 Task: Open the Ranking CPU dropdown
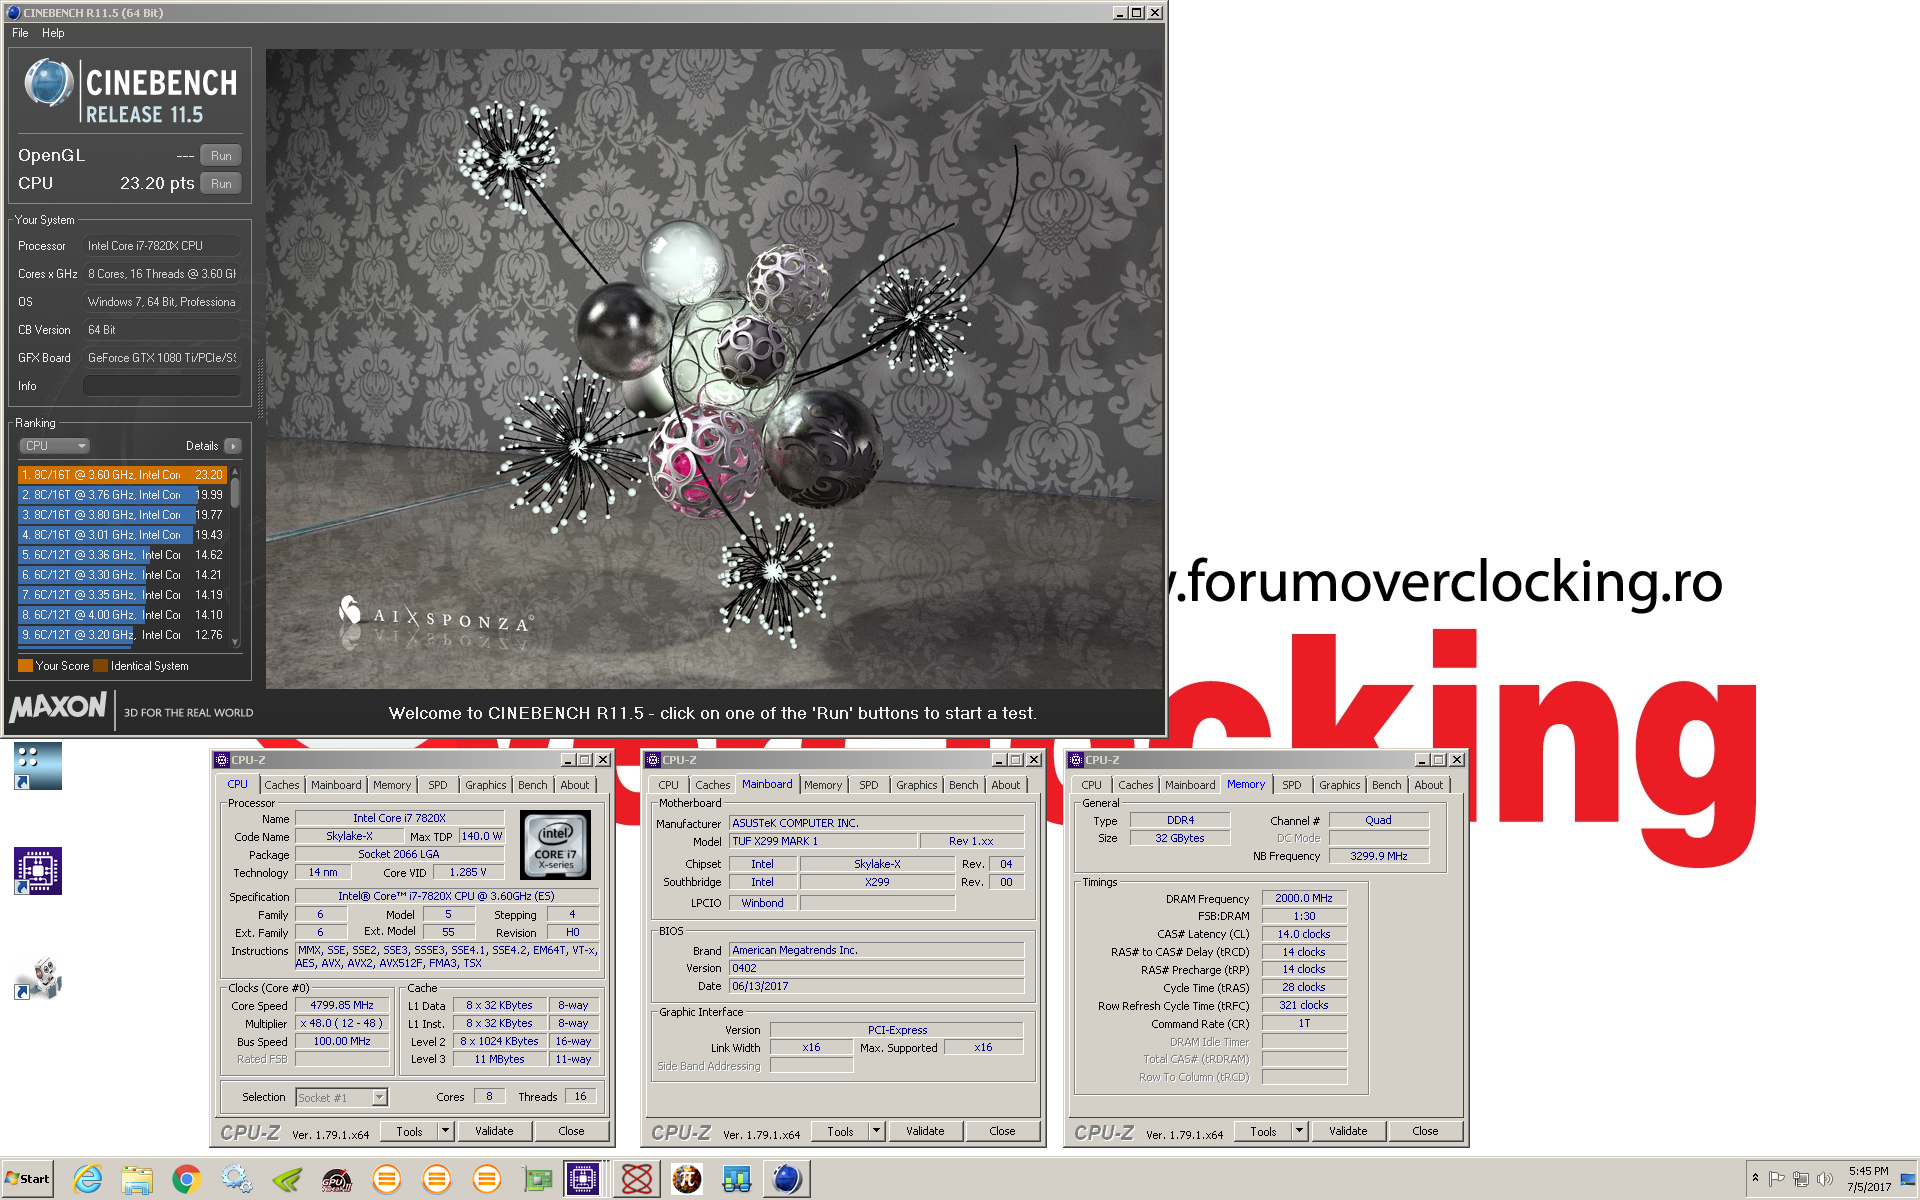54,446
